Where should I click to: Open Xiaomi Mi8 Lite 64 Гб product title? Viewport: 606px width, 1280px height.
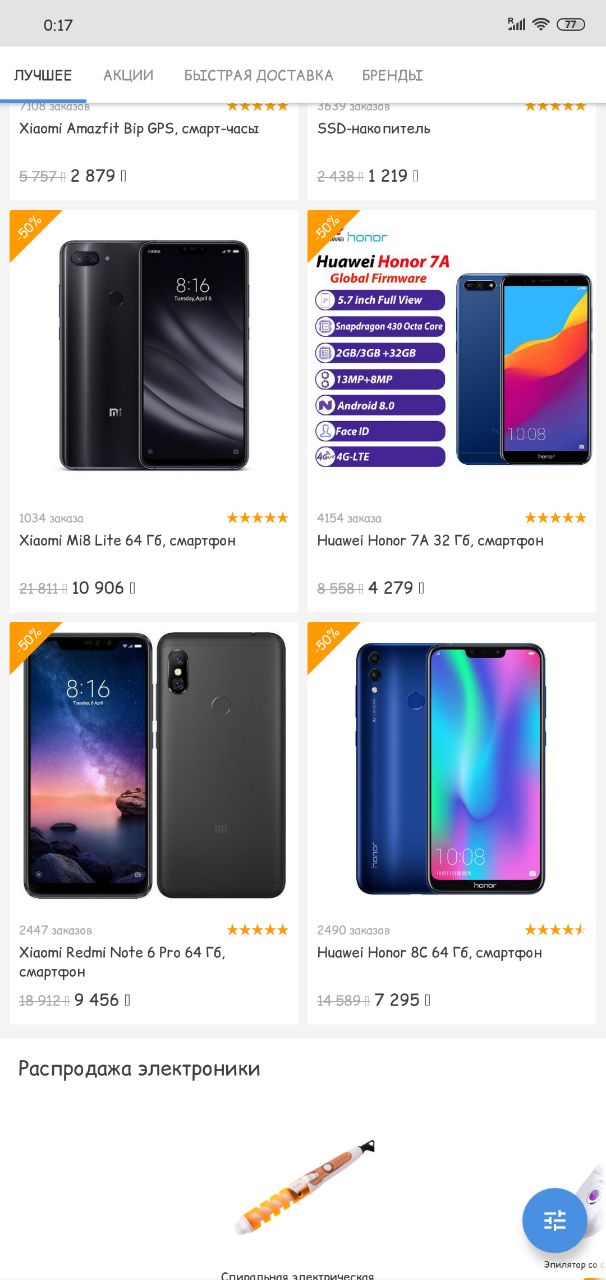[x=128, y=541]
